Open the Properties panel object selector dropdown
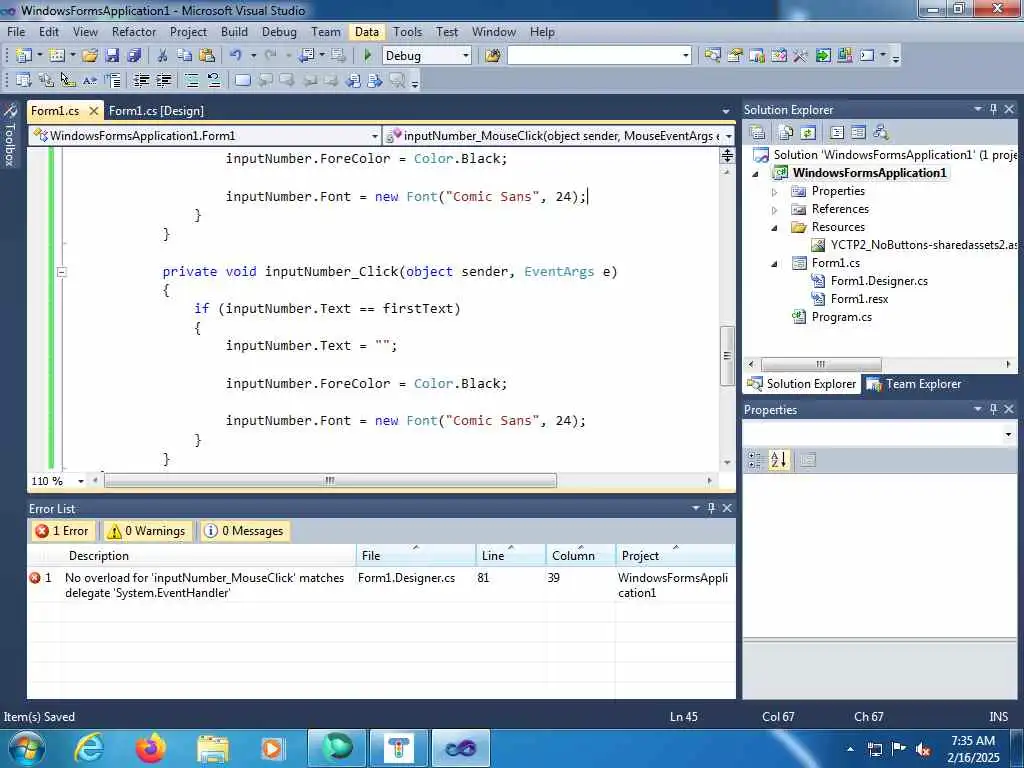Viewport: 1024px width, 768px height. 1008,434
